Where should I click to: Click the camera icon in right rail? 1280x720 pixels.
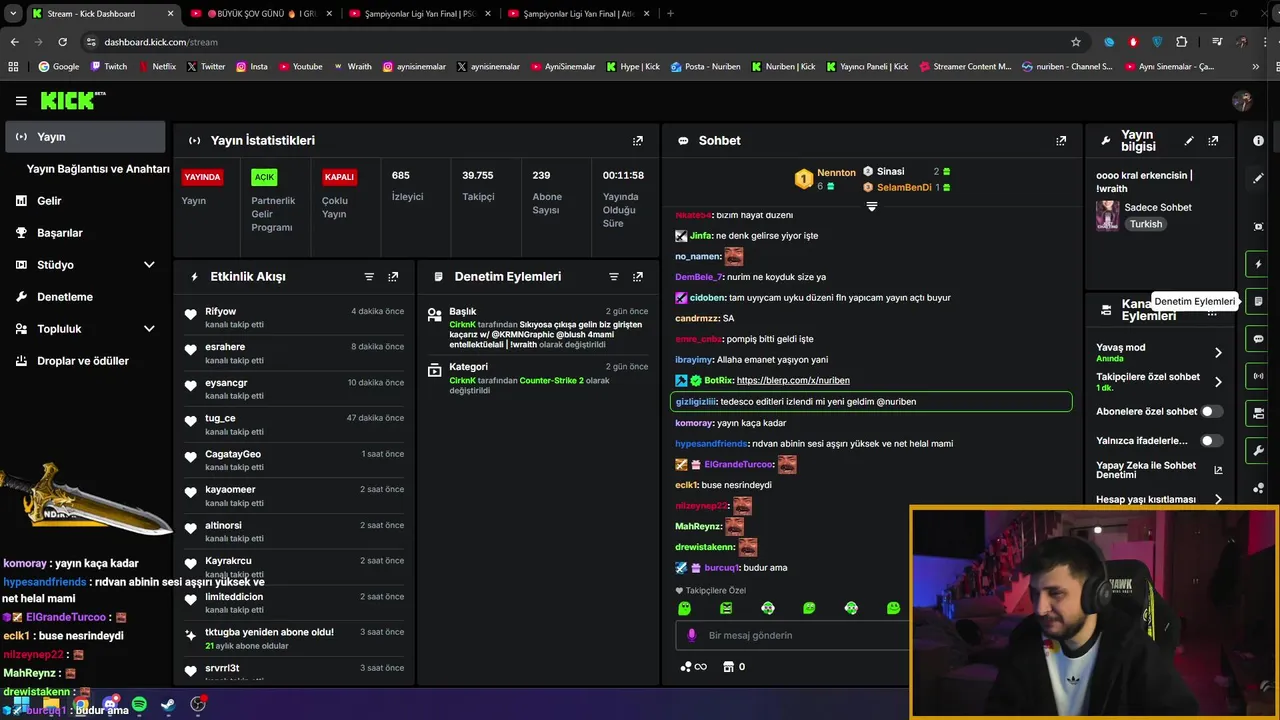[x=1258, y=413]
